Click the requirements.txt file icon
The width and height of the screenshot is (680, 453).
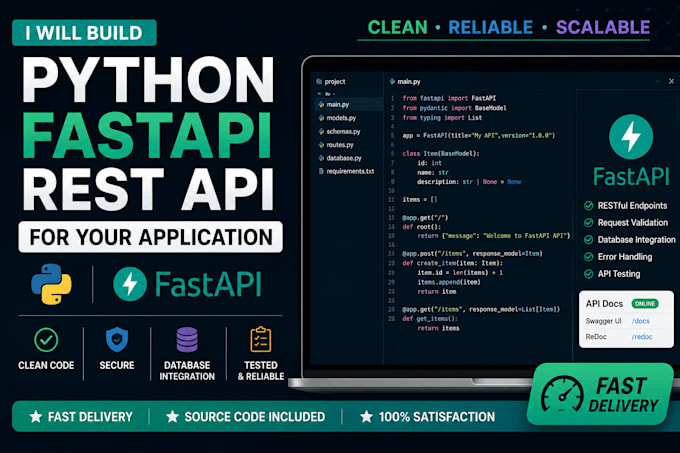(x=321, y=171)
